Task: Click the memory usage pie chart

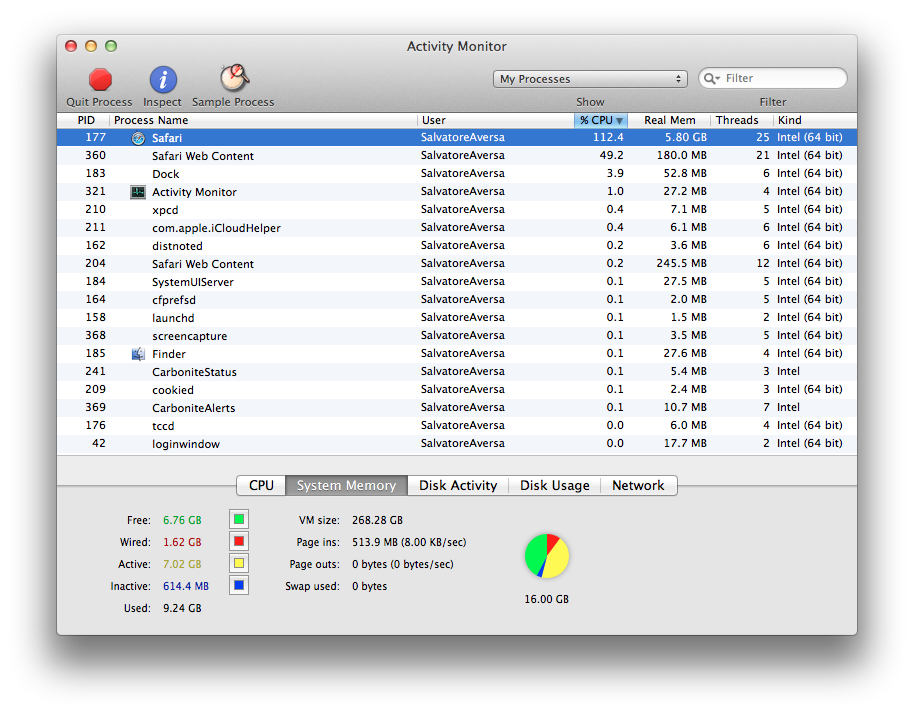Action: (547, 556)
